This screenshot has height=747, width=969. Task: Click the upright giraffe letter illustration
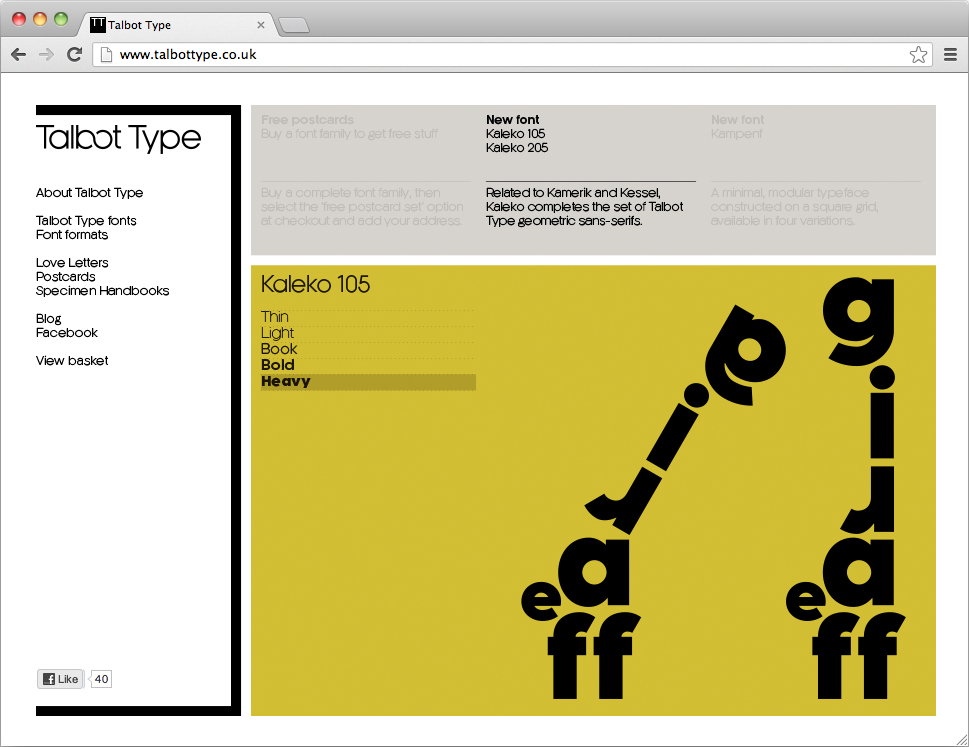847,488
